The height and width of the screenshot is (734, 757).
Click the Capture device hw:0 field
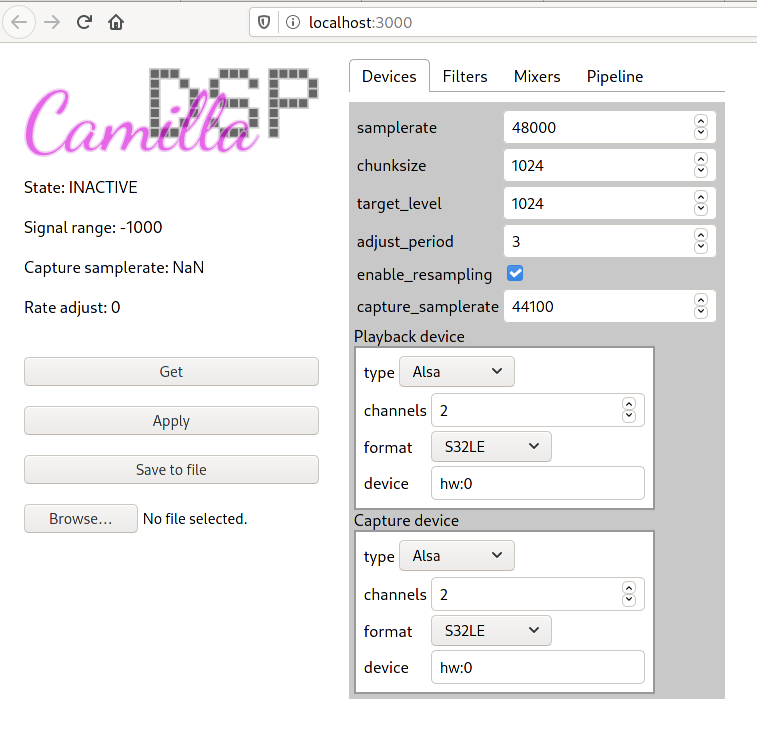click(537, 667)
